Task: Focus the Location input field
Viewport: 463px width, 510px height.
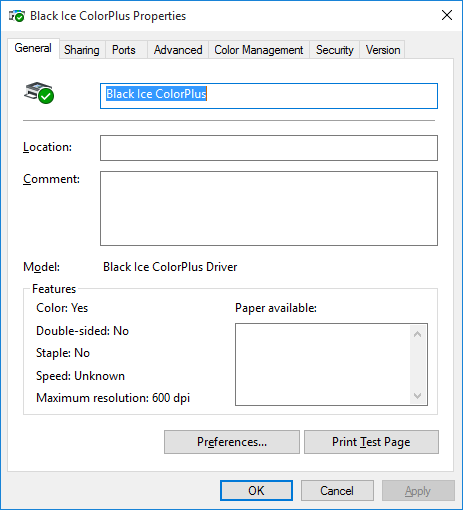Action: (x=269, y=148)
